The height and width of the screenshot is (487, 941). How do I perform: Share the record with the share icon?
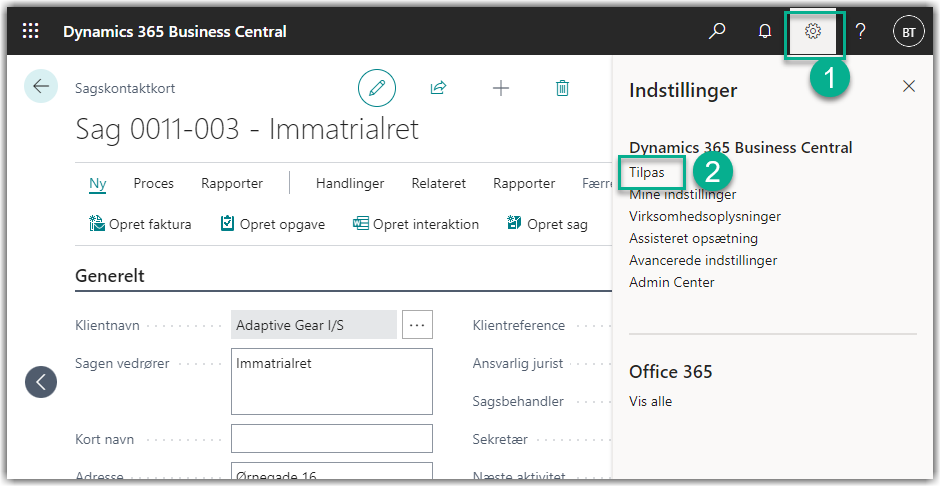point(439,88)
